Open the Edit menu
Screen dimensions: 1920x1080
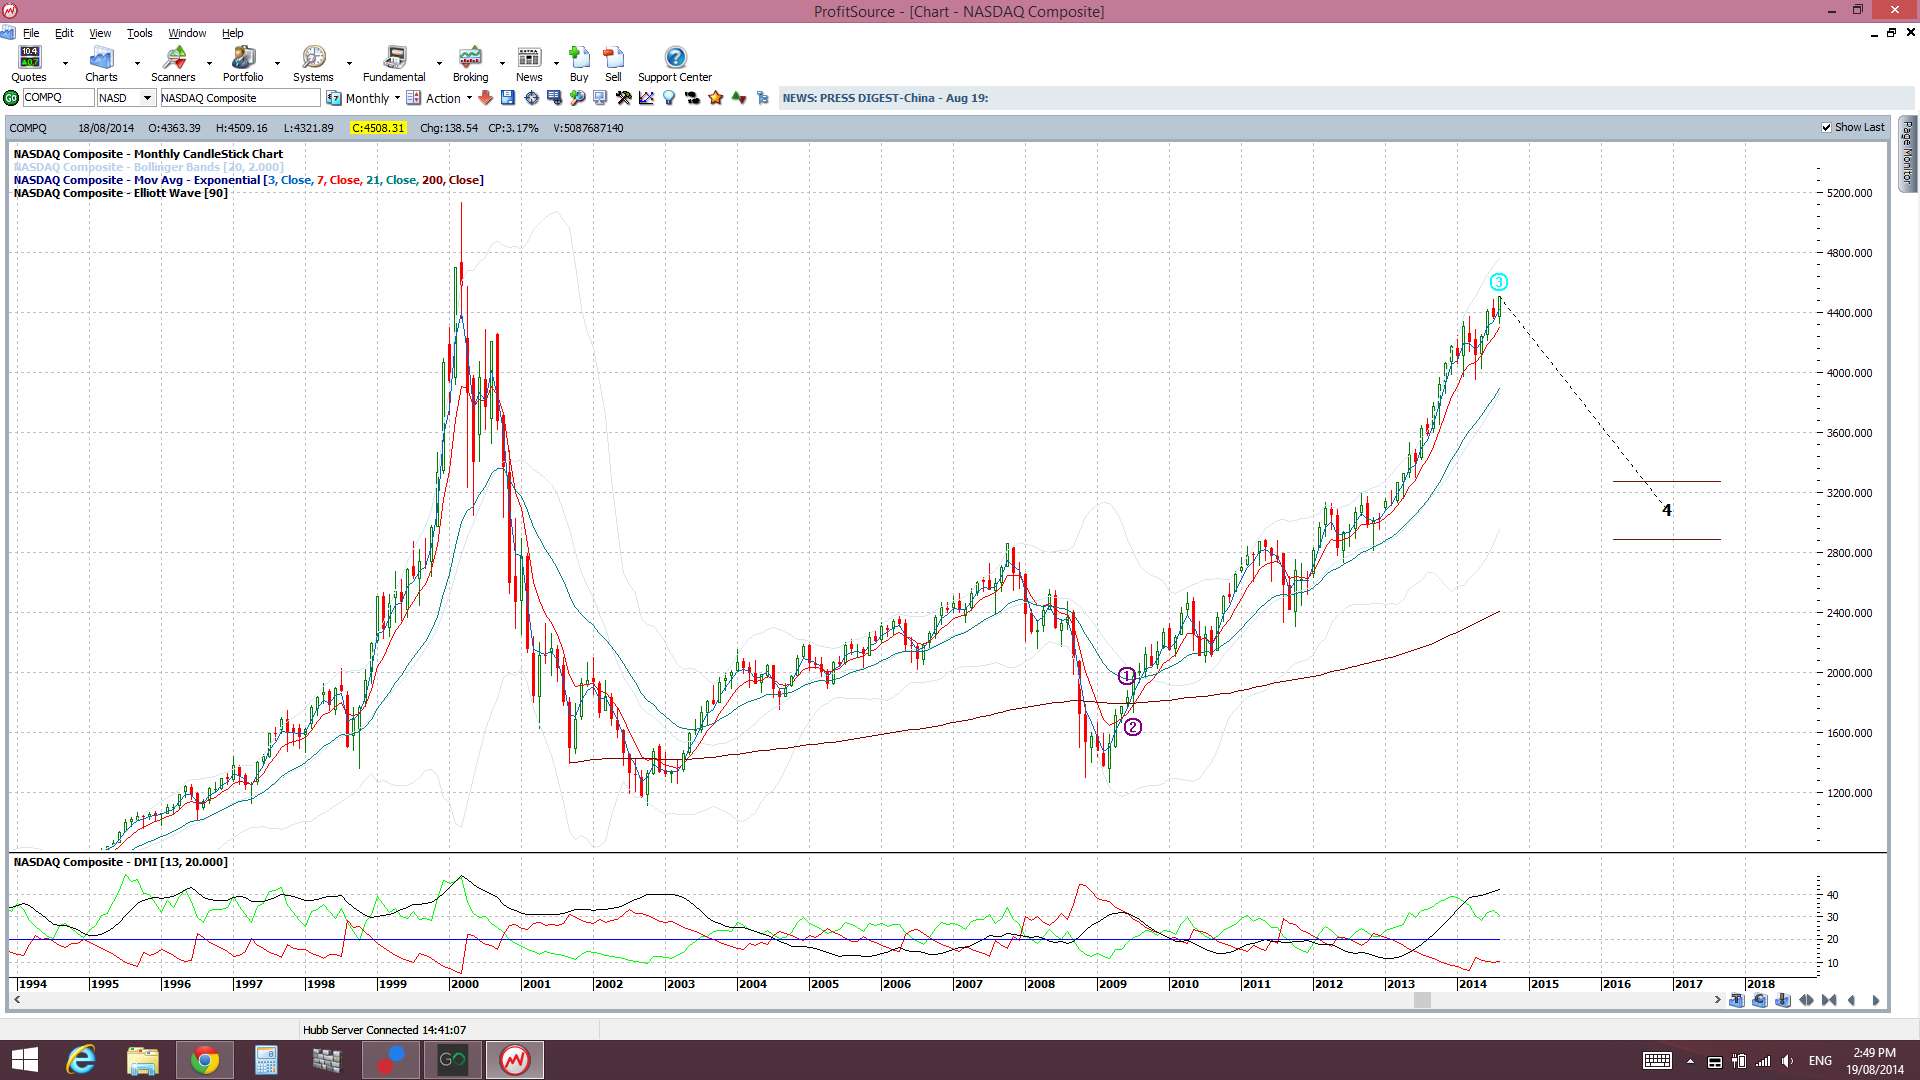64,33
